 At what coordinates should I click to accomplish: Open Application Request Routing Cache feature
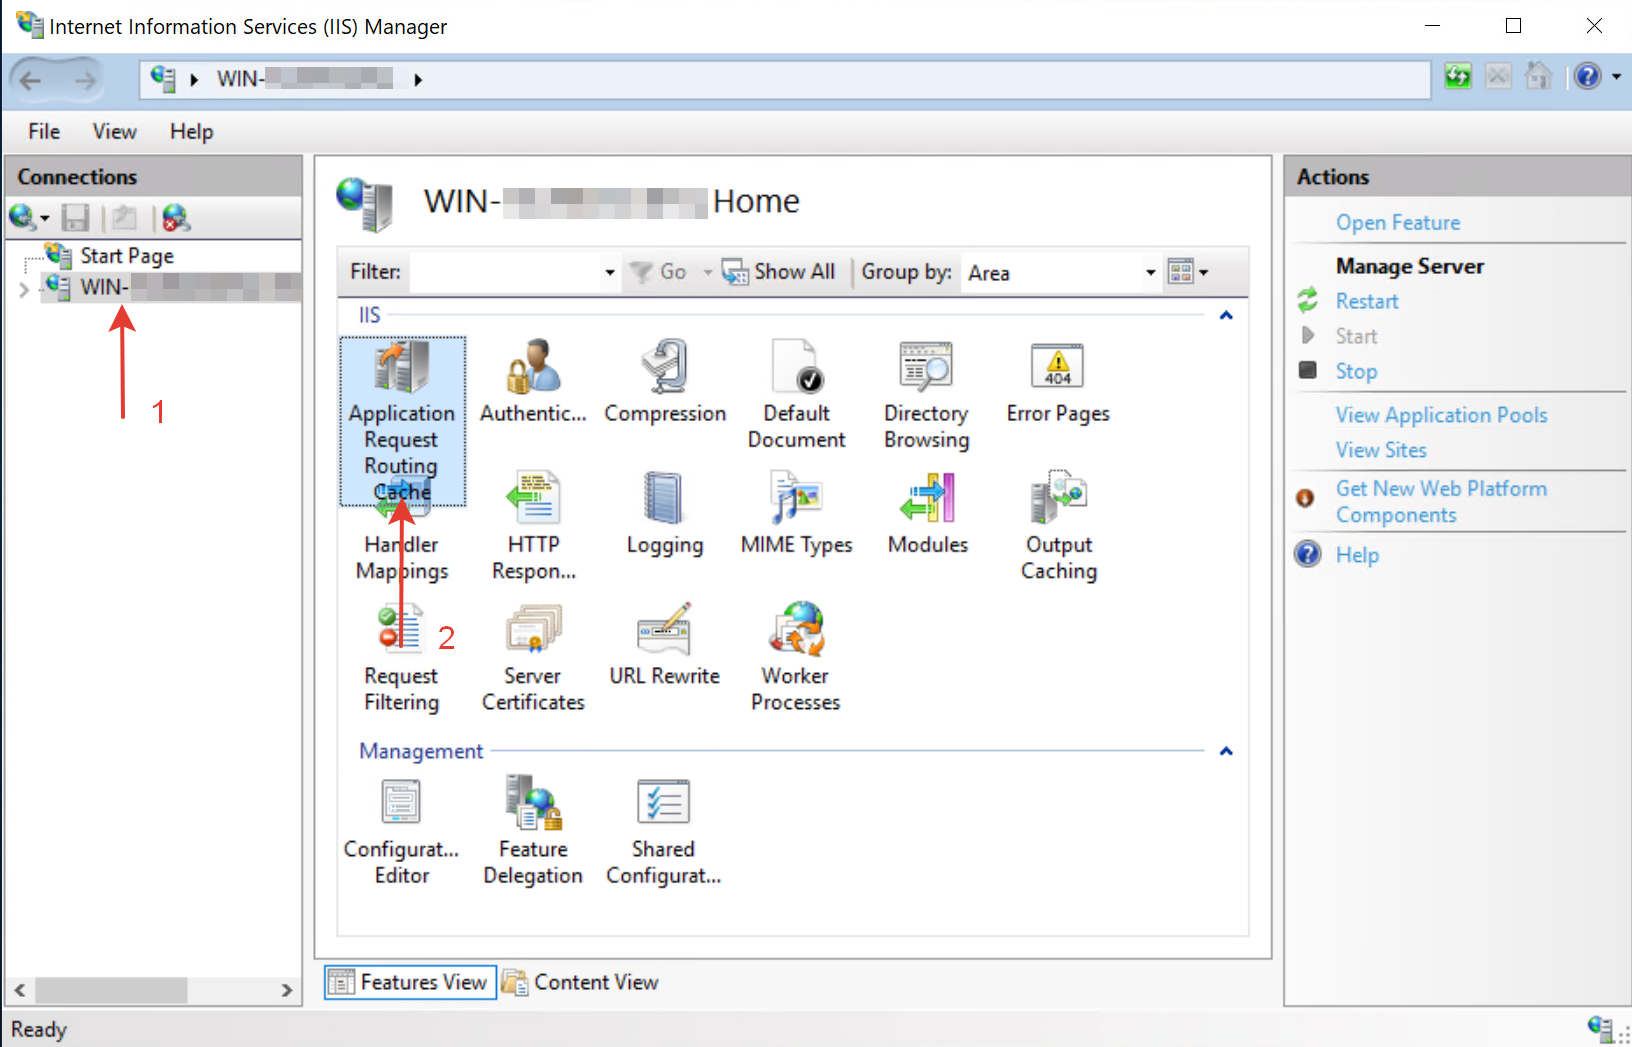pos(402,422)
